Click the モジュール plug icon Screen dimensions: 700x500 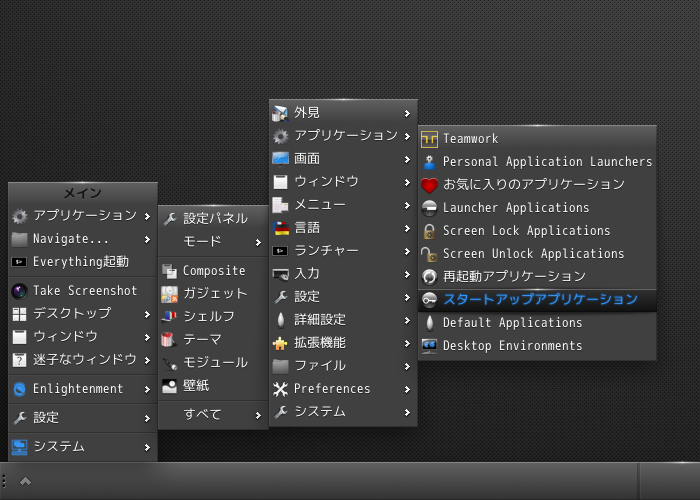click(x=169, y=363)
